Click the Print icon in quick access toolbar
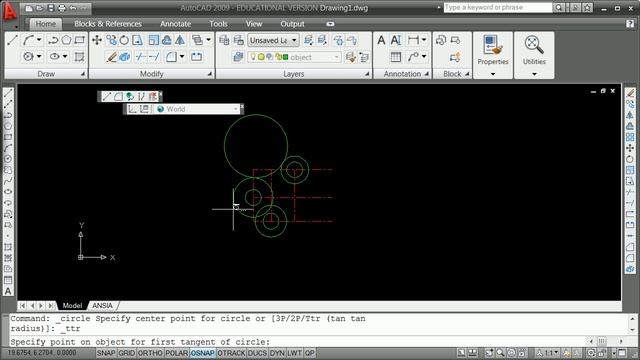The height and width of the screenshot is (360, 640). [62, 8]
